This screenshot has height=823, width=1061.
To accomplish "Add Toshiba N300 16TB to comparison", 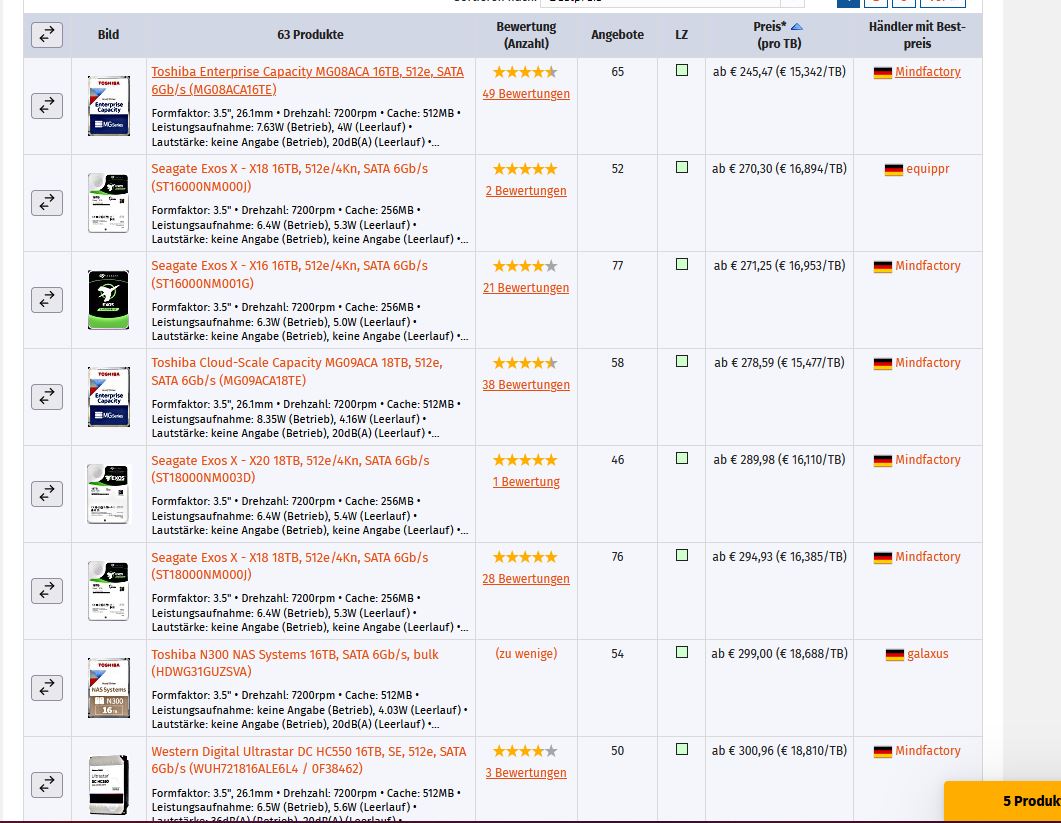I will click(x=47, y=688).
